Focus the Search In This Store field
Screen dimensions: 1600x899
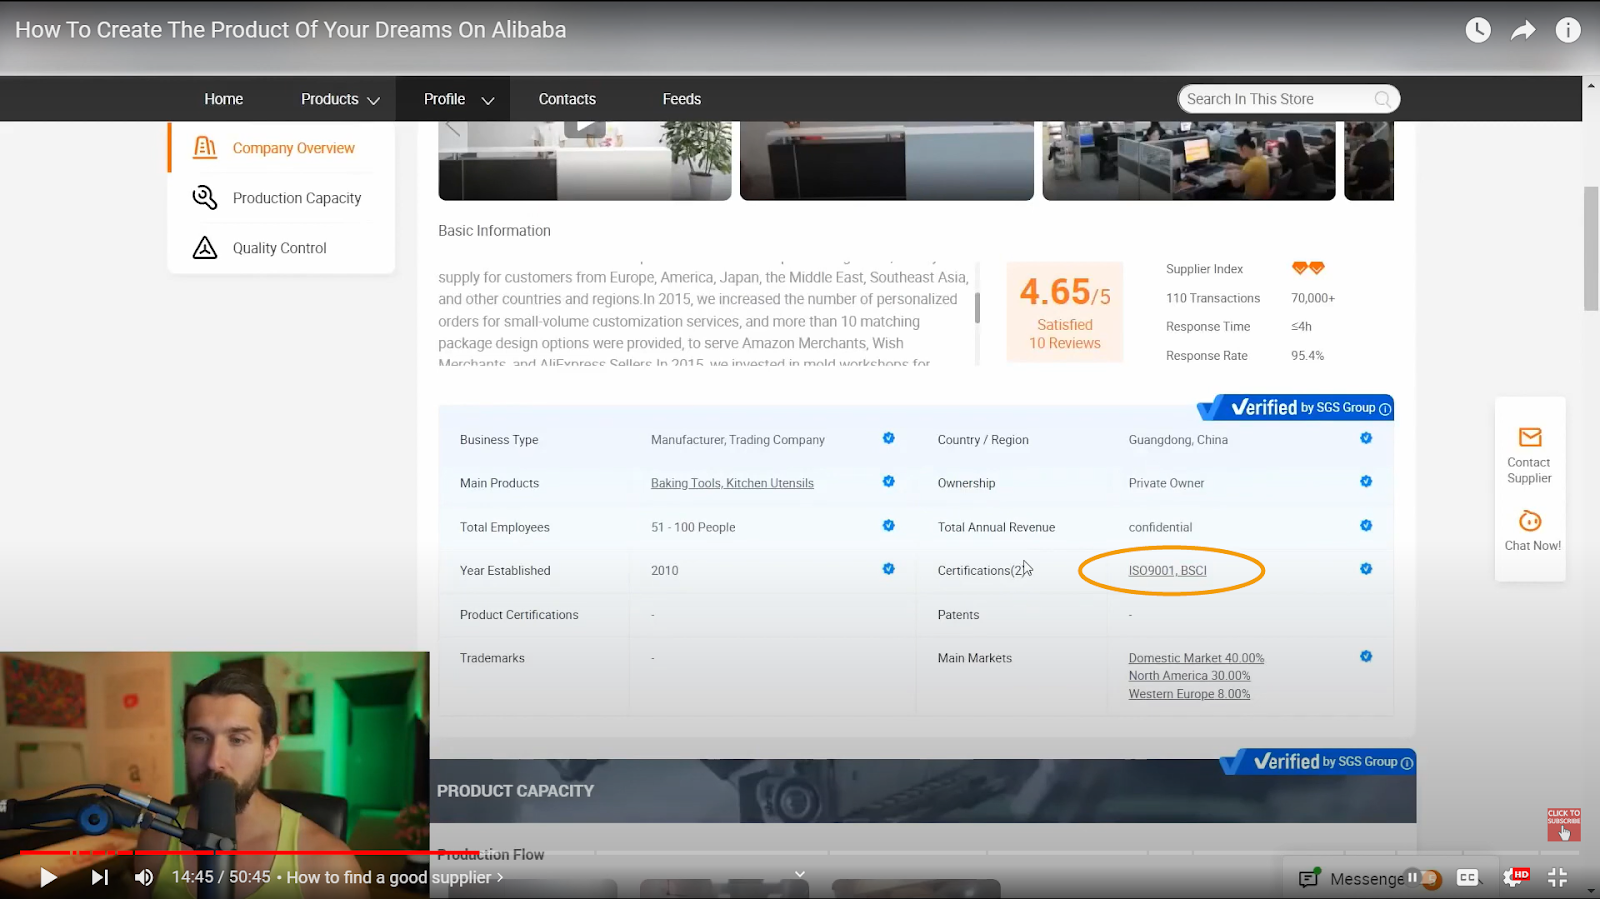(1288, 99)
